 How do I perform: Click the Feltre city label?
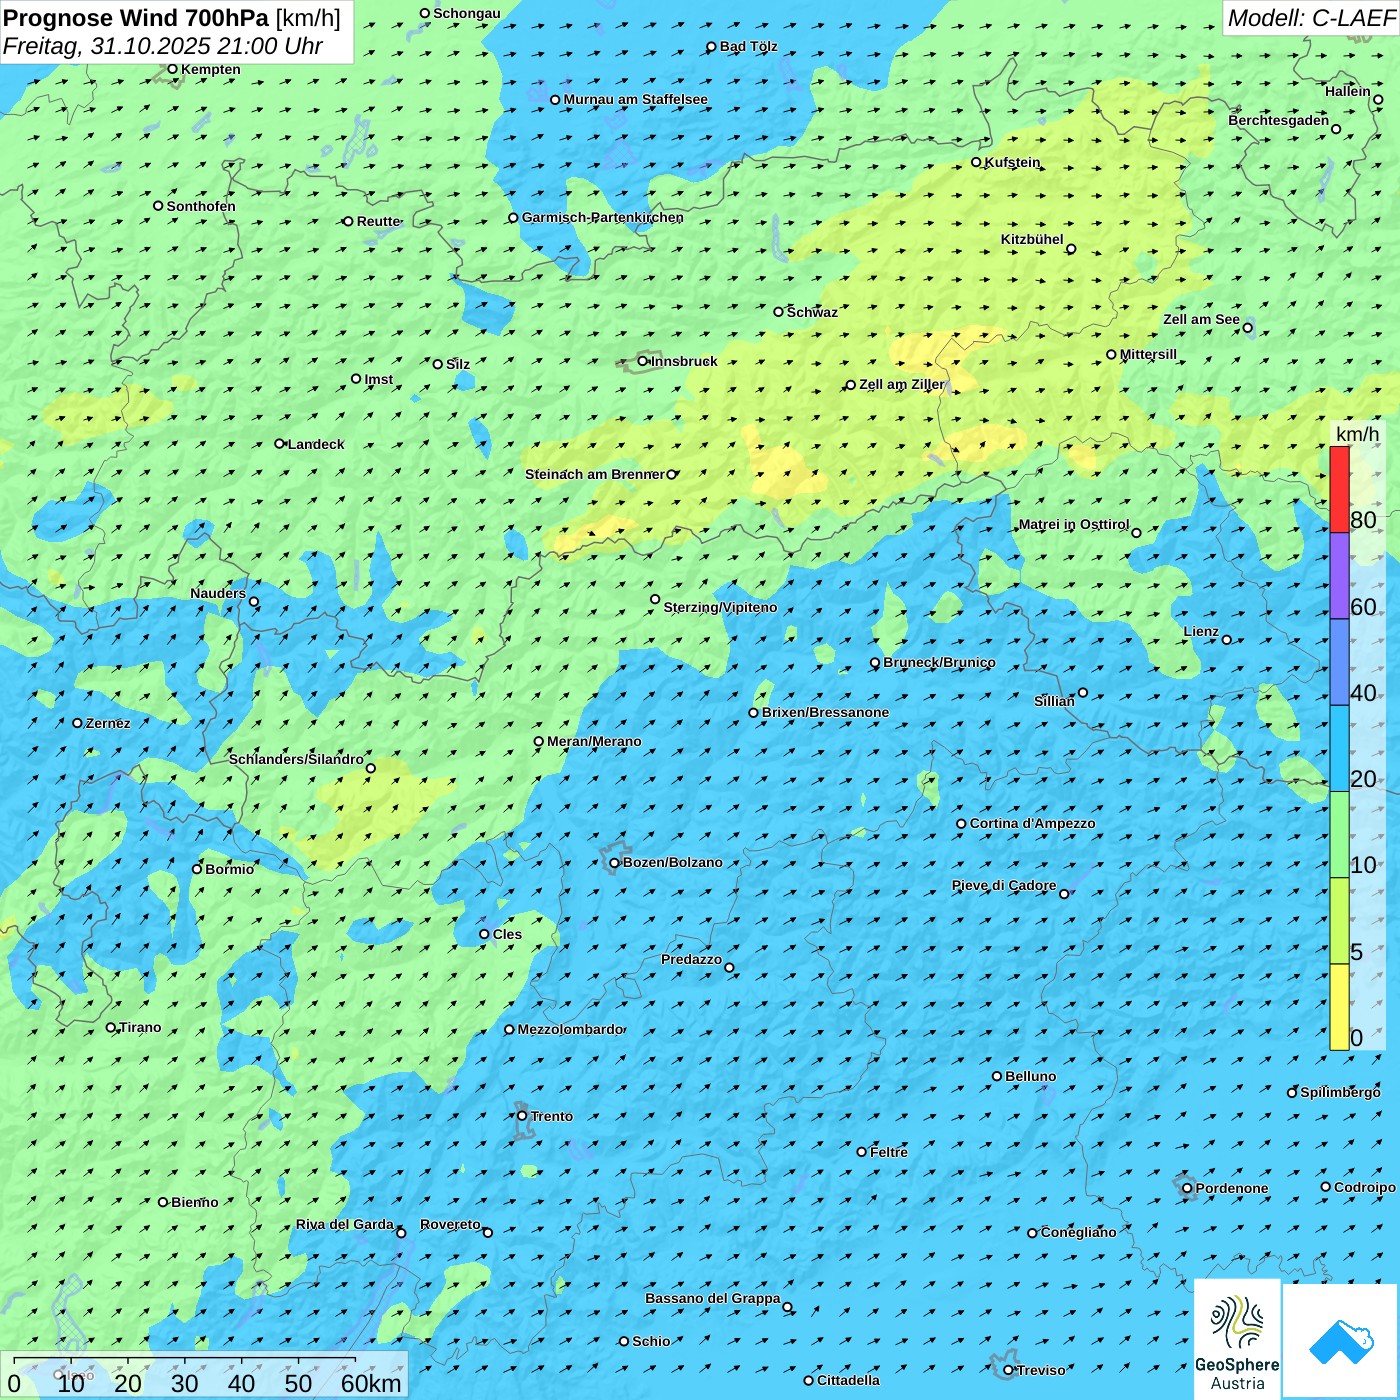coord(889,1152)
